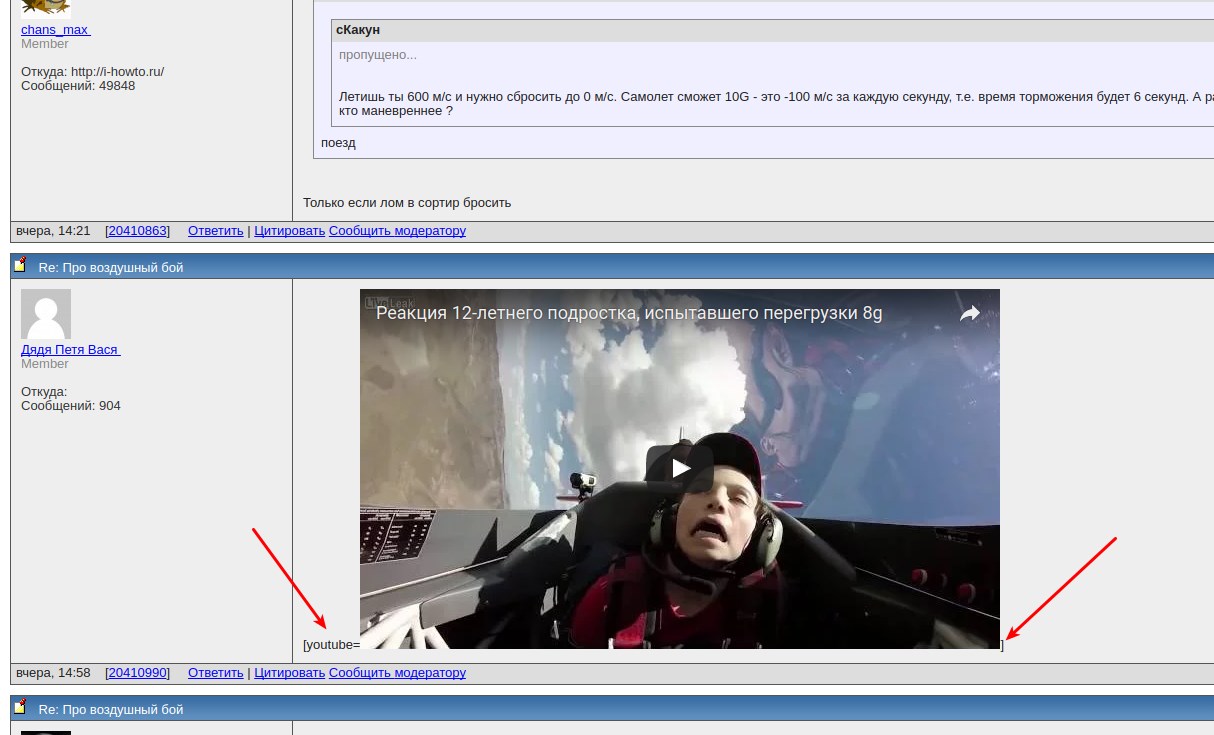1214x735 pixels.
Task: Quote Дядя Петя Вася's video post
Action: pos(289,673)
